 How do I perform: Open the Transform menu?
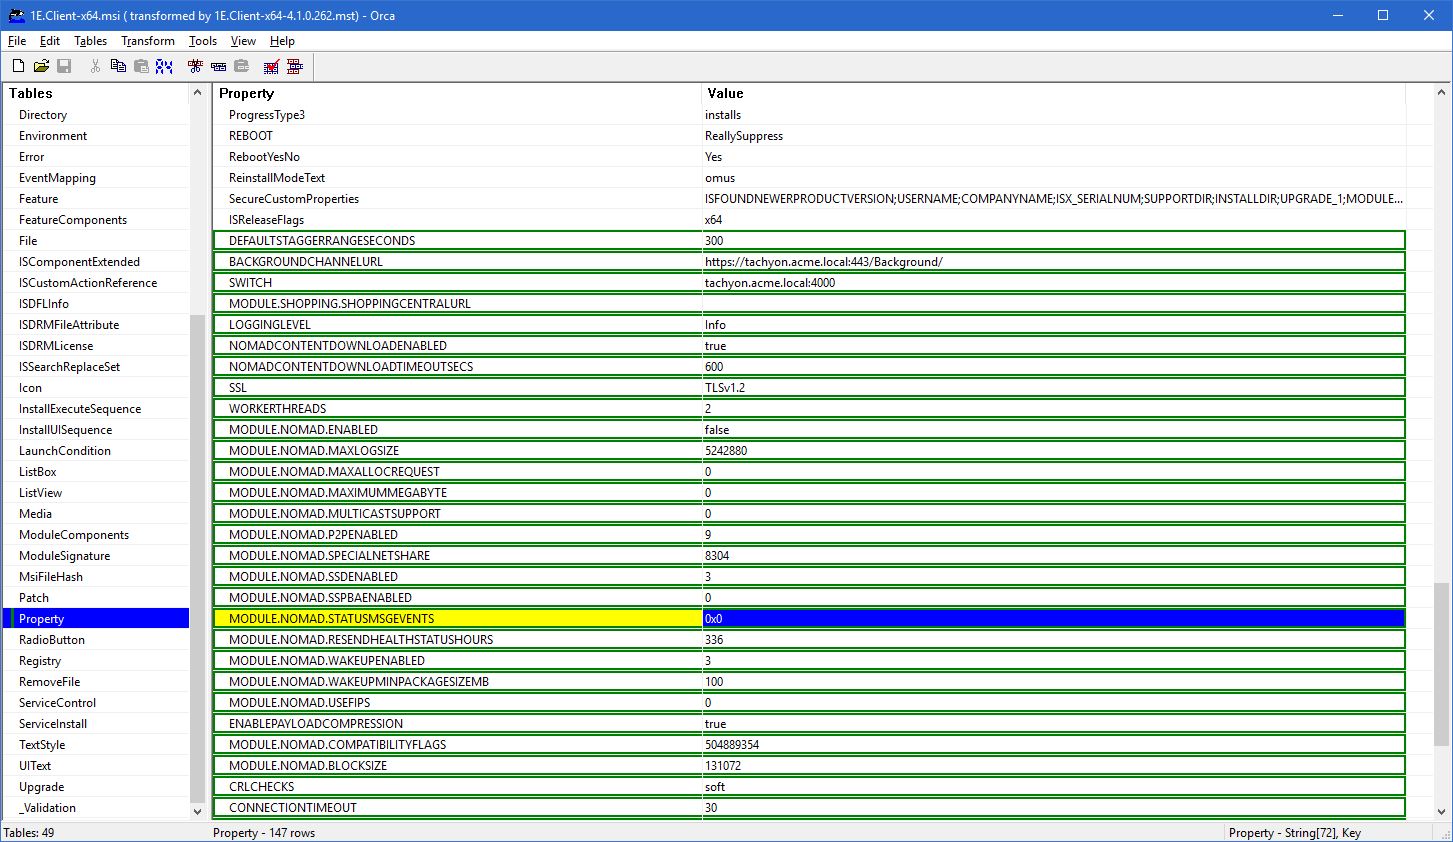tap(148, 41)
